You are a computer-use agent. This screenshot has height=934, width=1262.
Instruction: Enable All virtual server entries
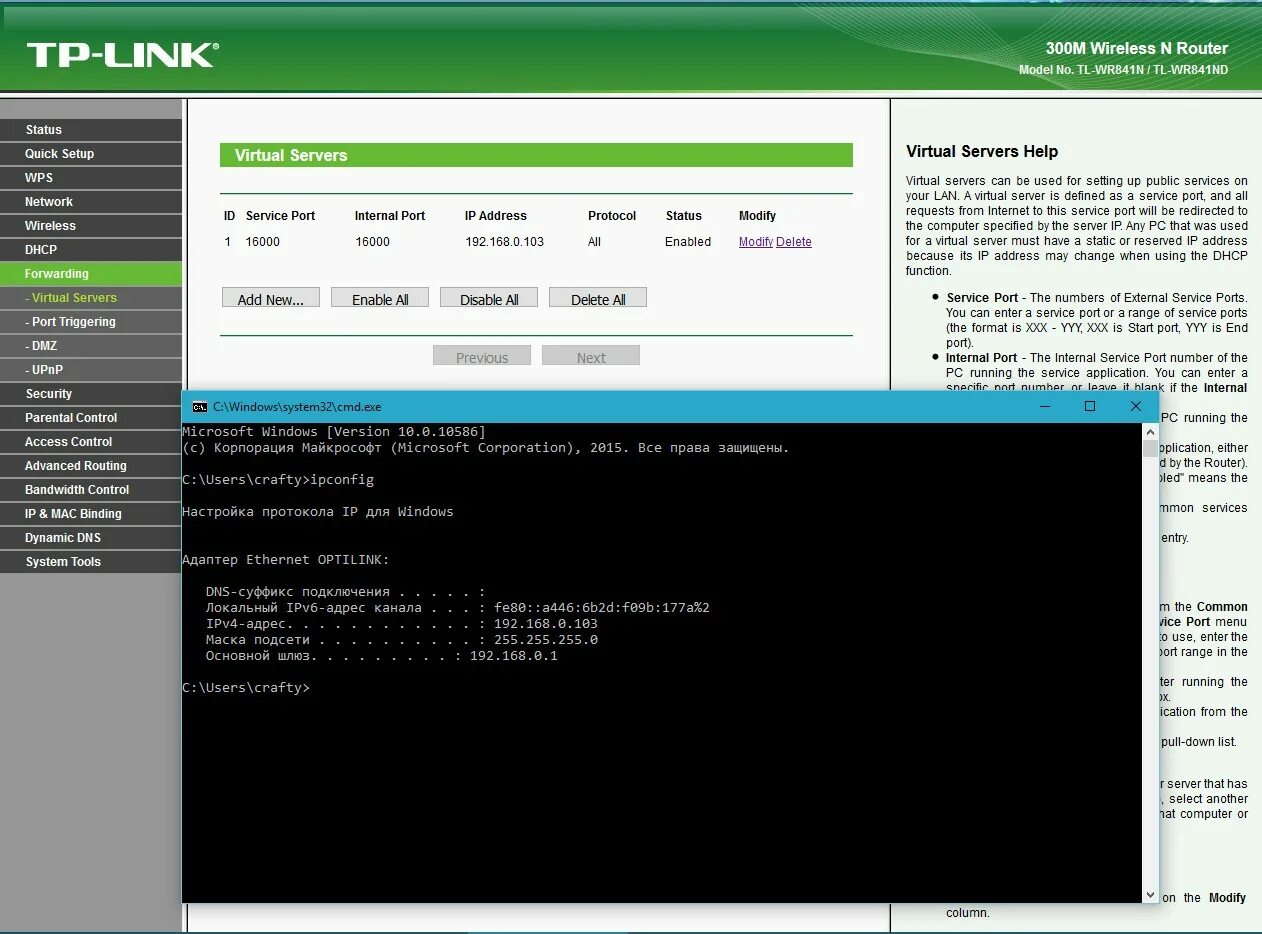(x=379, y=297)
